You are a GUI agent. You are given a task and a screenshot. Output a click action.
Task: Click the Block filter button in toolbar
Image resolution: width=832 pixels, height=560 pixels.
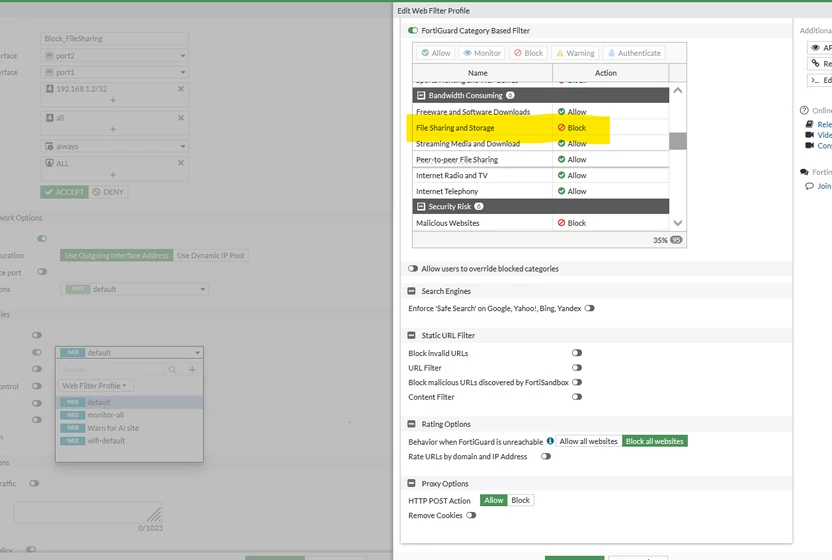click(x=528, y=53)
